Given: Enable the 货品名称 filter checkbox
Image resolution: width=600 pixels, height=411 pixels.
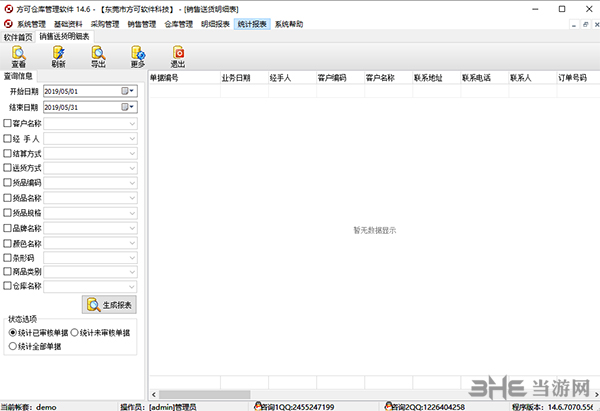Looking at the screenshot, I should point(7,197).
